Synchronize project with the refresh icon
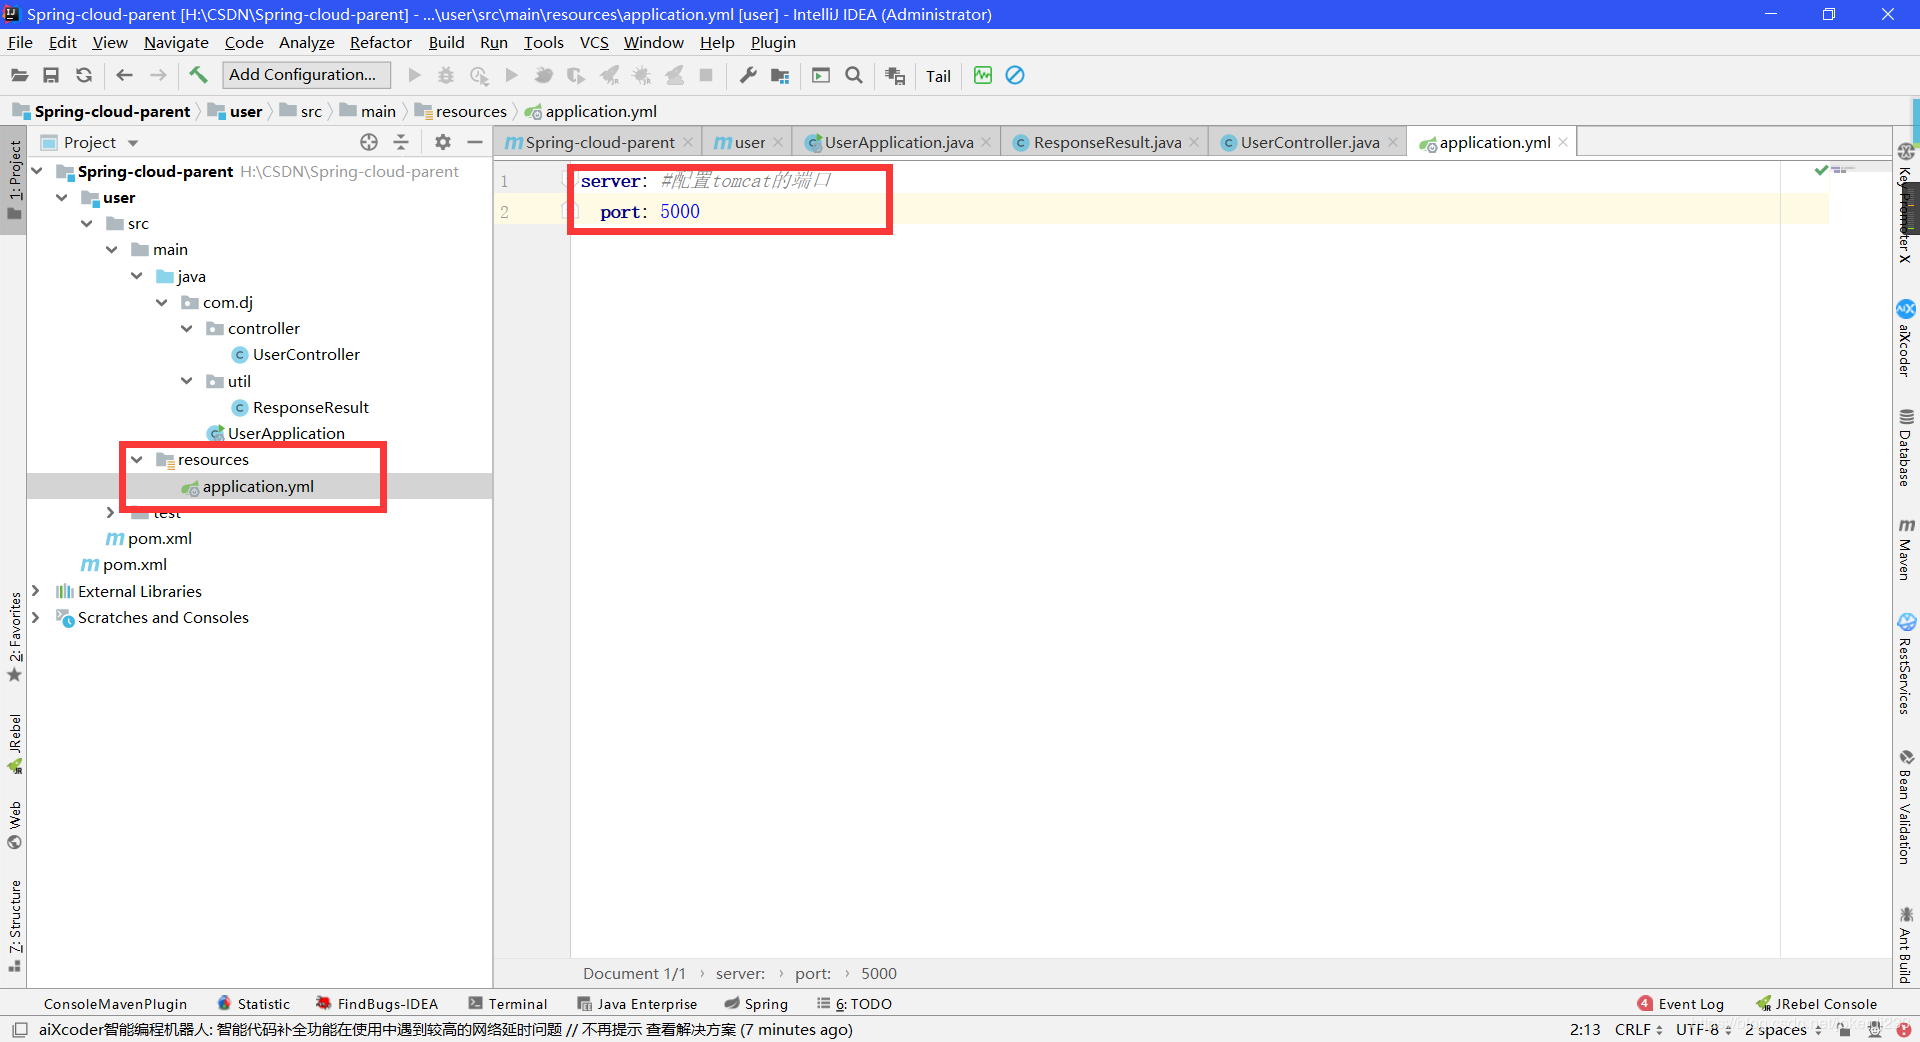Image resolution: width=1920 pixels, height=1042 pixels. (x=84, y=75)
